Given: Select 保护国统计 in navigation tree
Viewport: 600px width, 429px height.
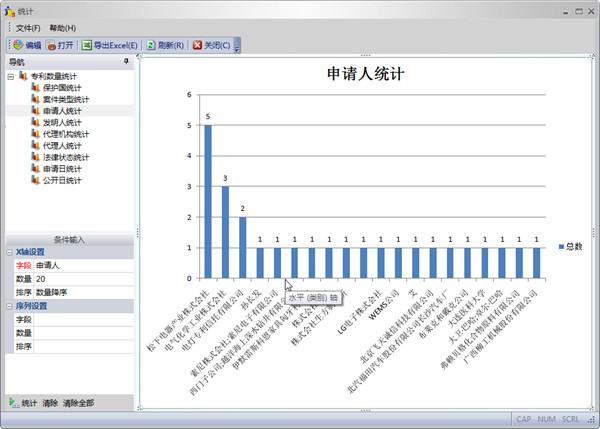Looking at the screenshot, I should (62, 88).
